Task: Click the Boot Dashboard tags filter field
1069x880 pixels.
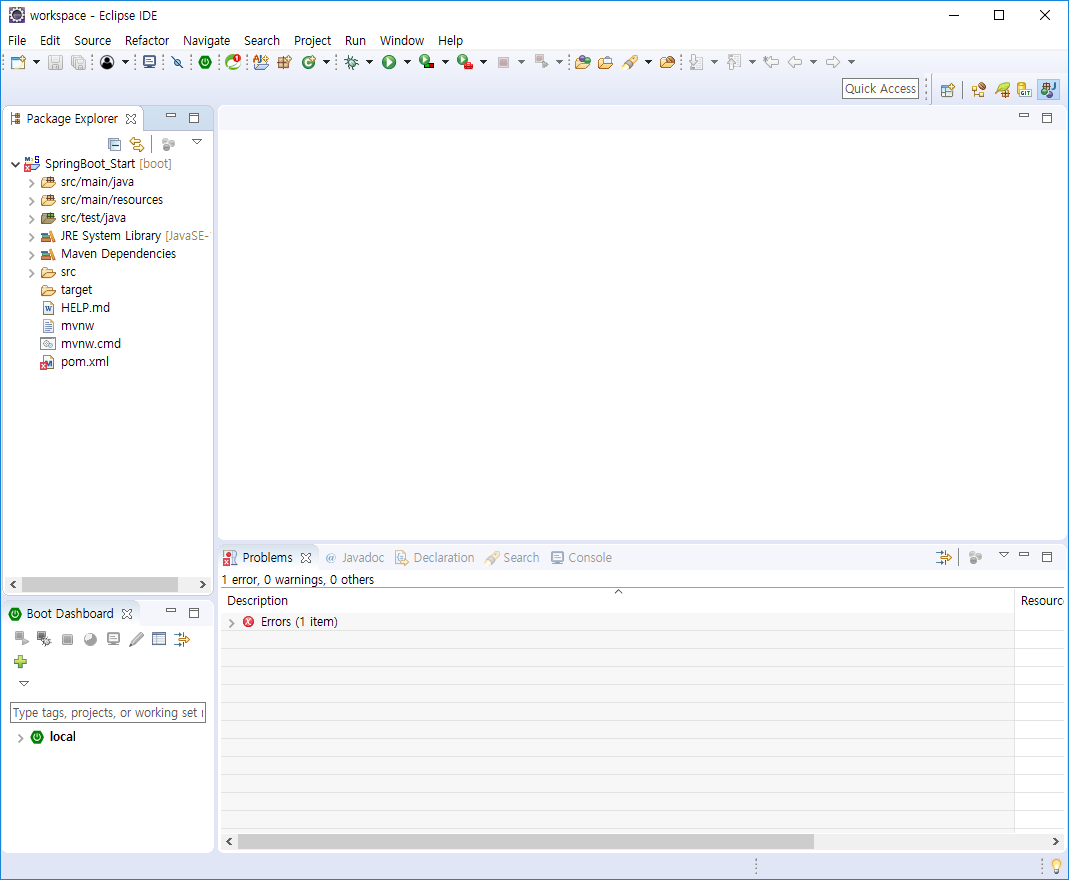Action: tap(108, 712)
